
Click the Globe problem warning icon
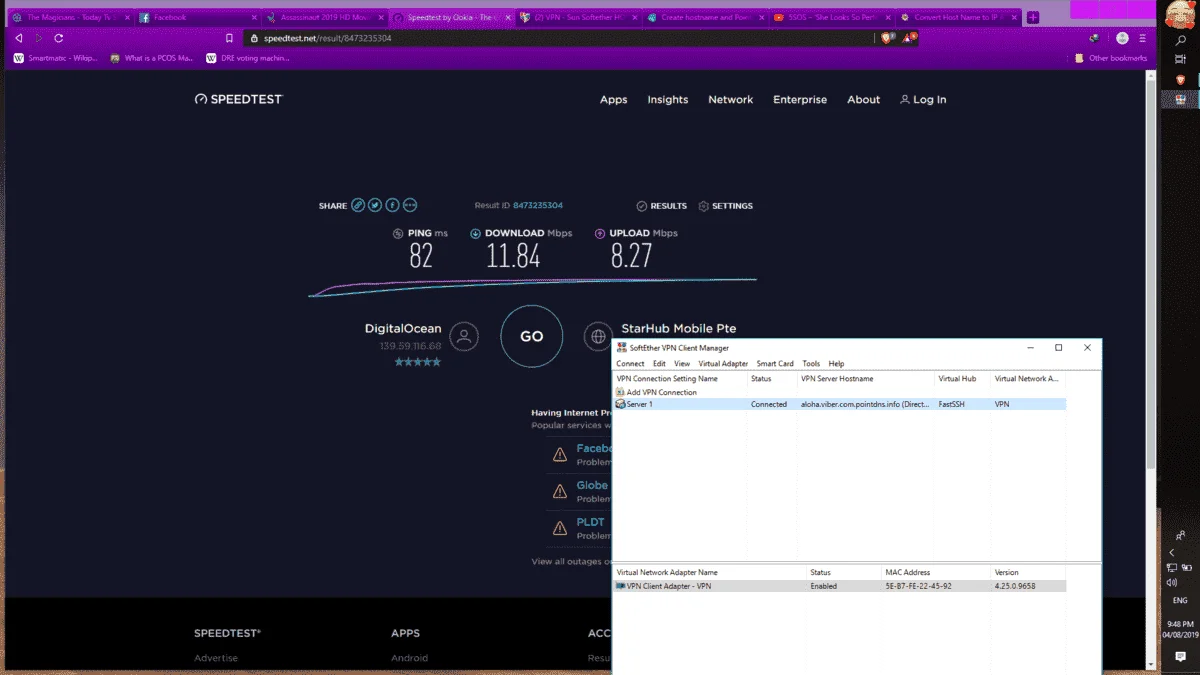pos(560,491)
